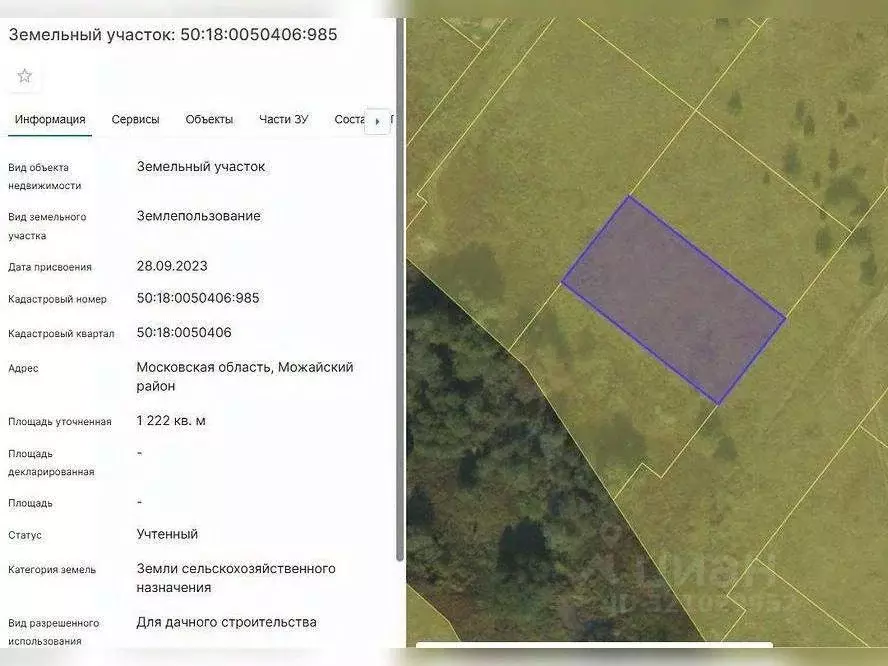Click the Статус label
Viewport: 888px width, 666px height.
click(x=25, y=535)
